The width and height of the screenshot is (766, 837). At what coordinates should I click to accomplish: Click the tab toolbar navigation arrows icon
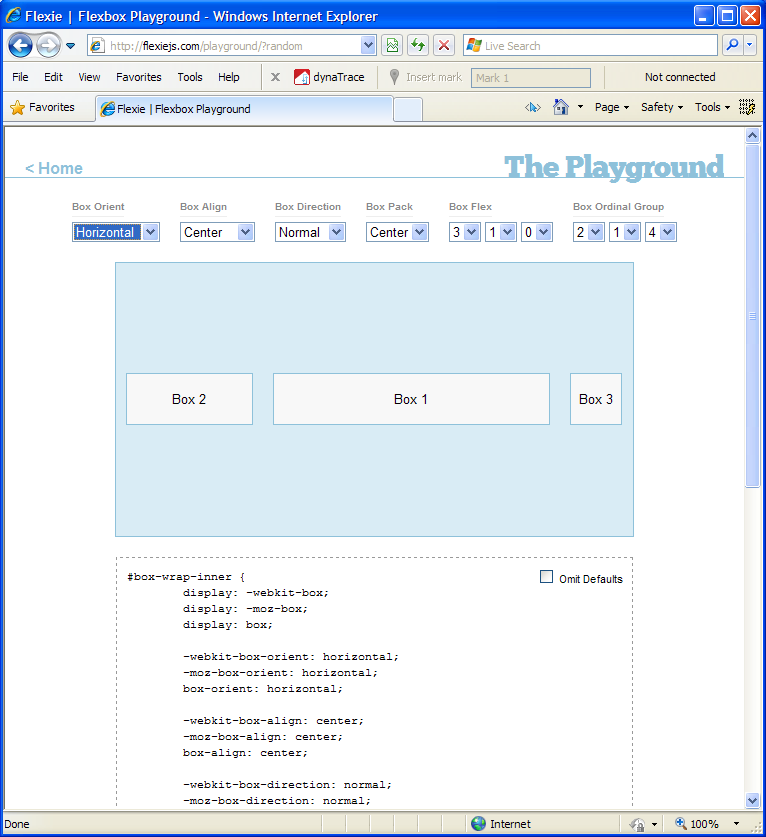pos(533,107)
